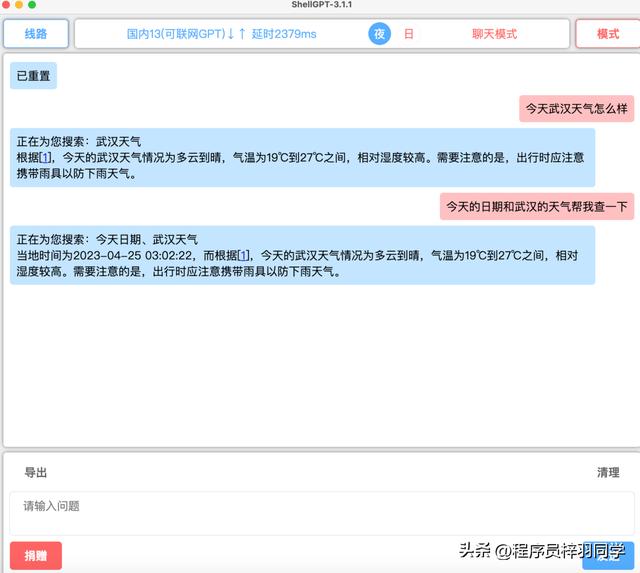
Task: Open the 模式 menu button
Action: tap(607, 34)
